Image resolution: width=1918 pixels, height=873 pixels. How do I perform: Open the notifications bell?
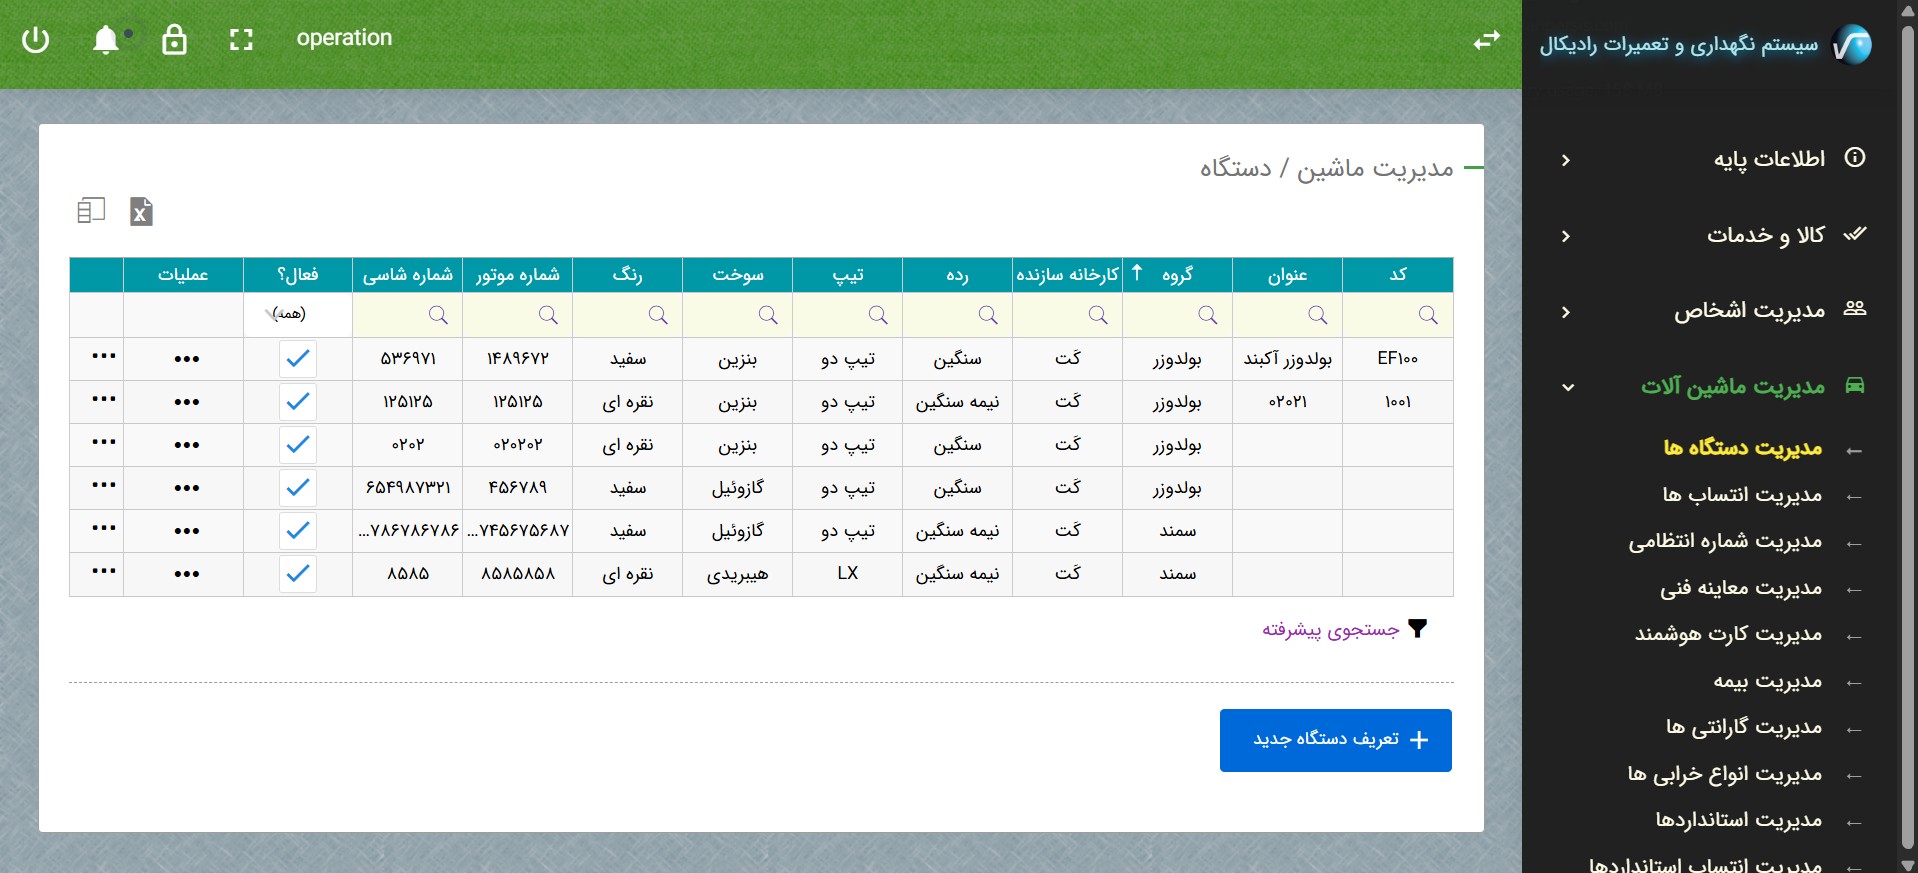pyautogui.click(x=106, y=40)
